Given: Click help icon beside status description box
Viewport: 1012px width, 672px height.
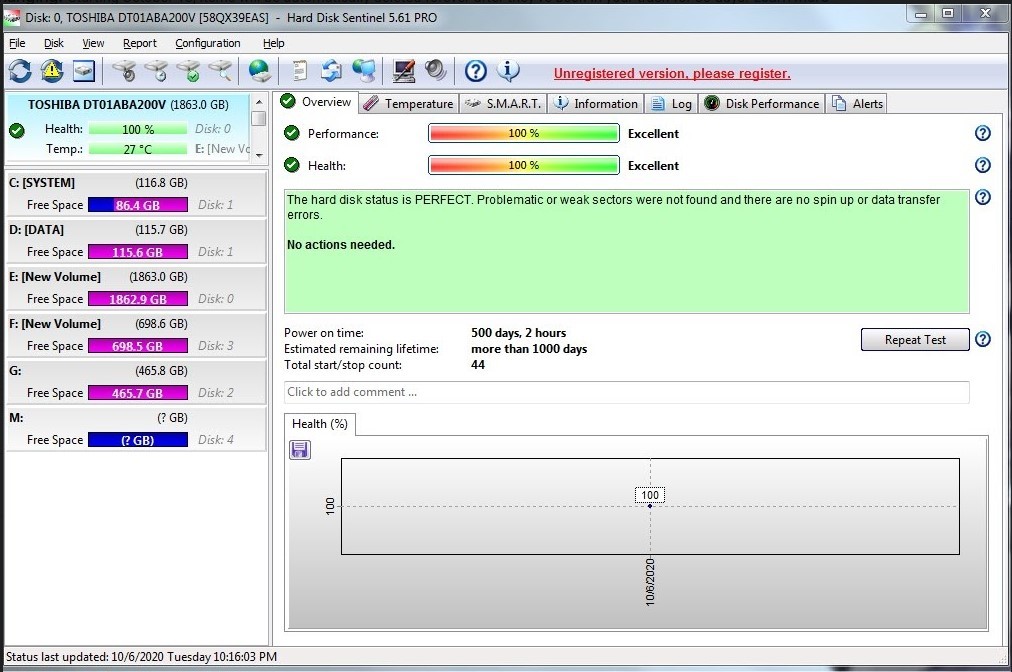Looking at the screenshot, I should [x=982, y=197].
